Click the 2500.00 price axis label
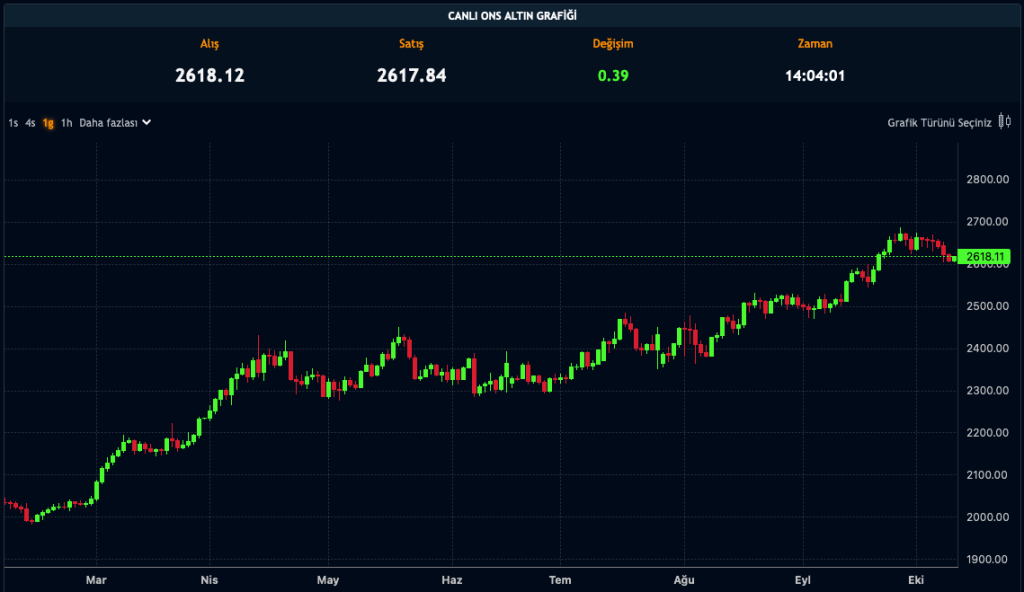This screenshot has width=1024, height=592. click(x=987, y=306)
